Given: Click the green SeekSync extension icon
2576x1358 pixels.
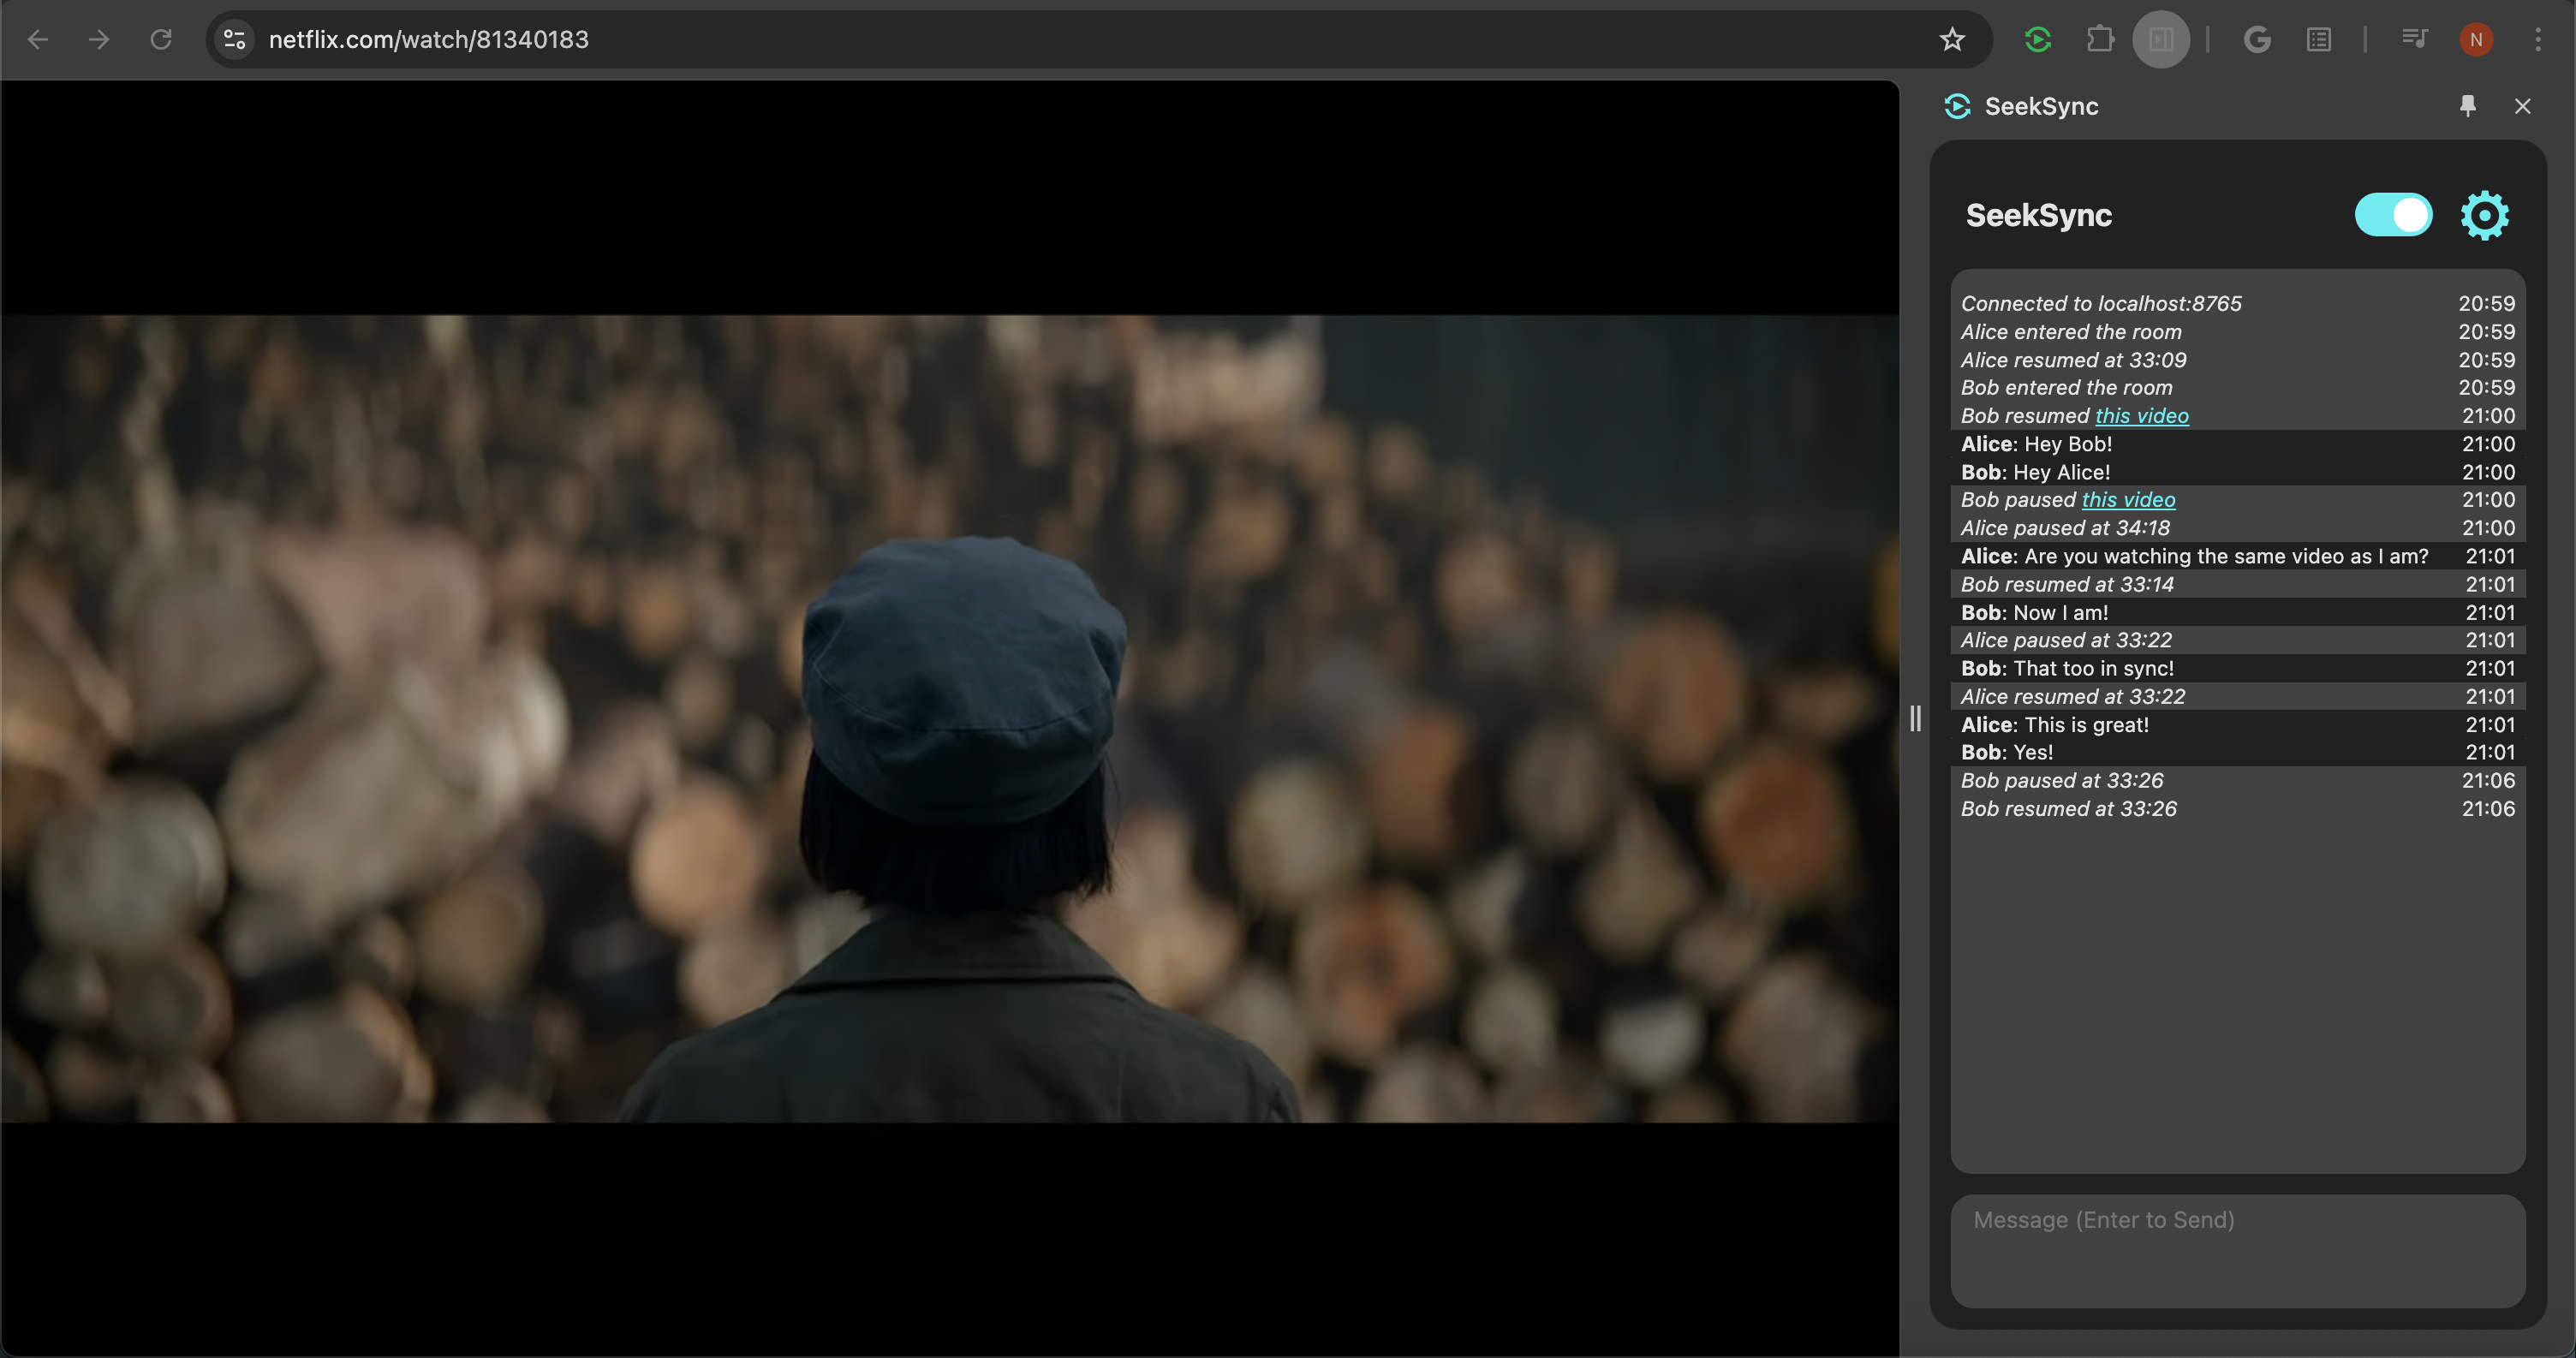Looking at the screenshot, I should (x=2037, y=40).
